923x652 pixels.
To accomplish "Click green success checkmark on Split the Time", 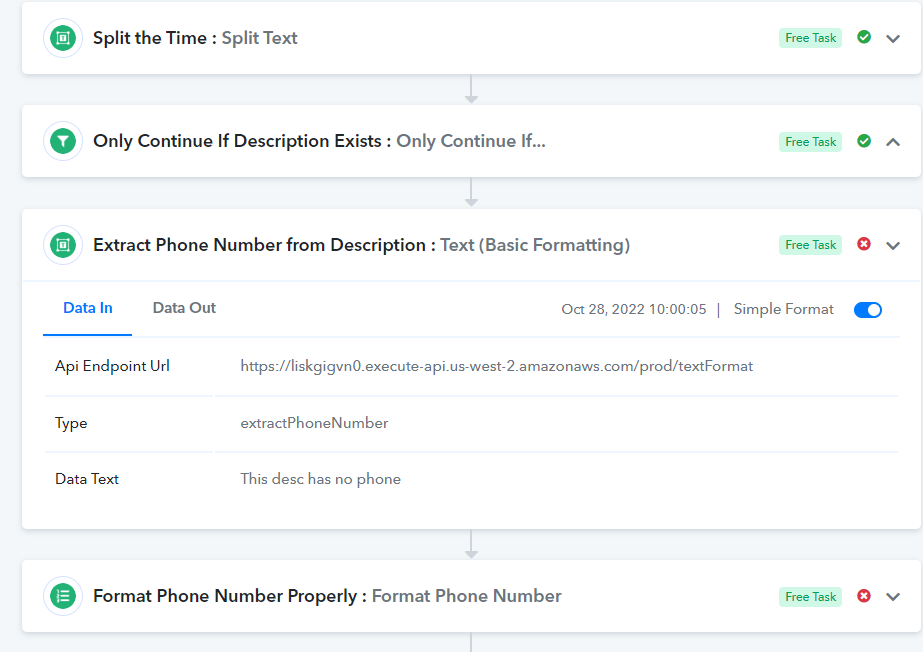I will click(864, 37).
